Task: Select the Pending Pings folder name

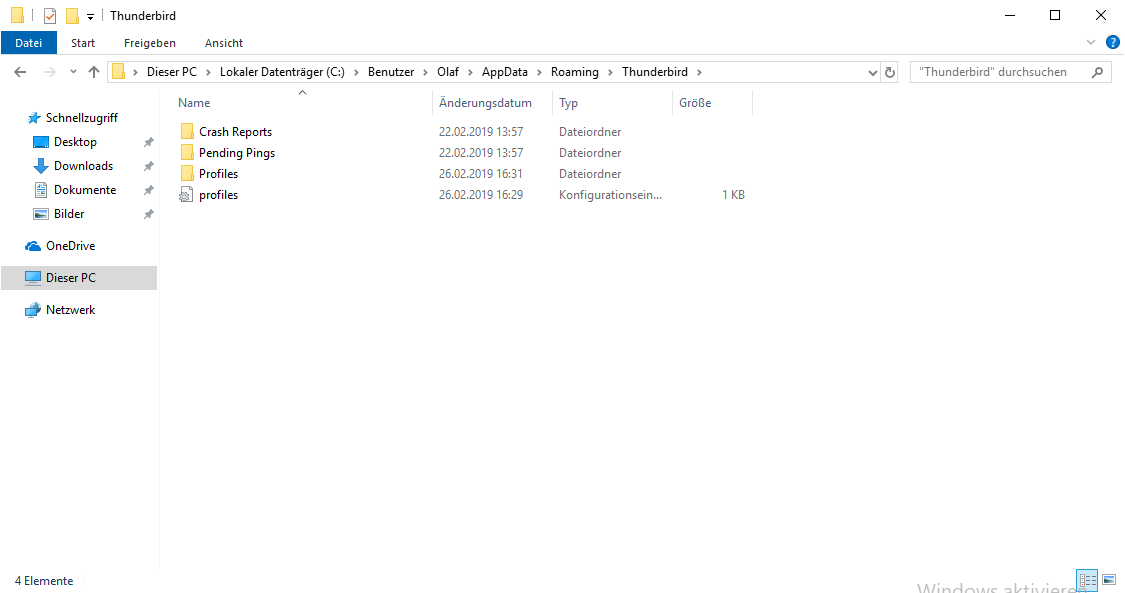Action: [237, 153]
